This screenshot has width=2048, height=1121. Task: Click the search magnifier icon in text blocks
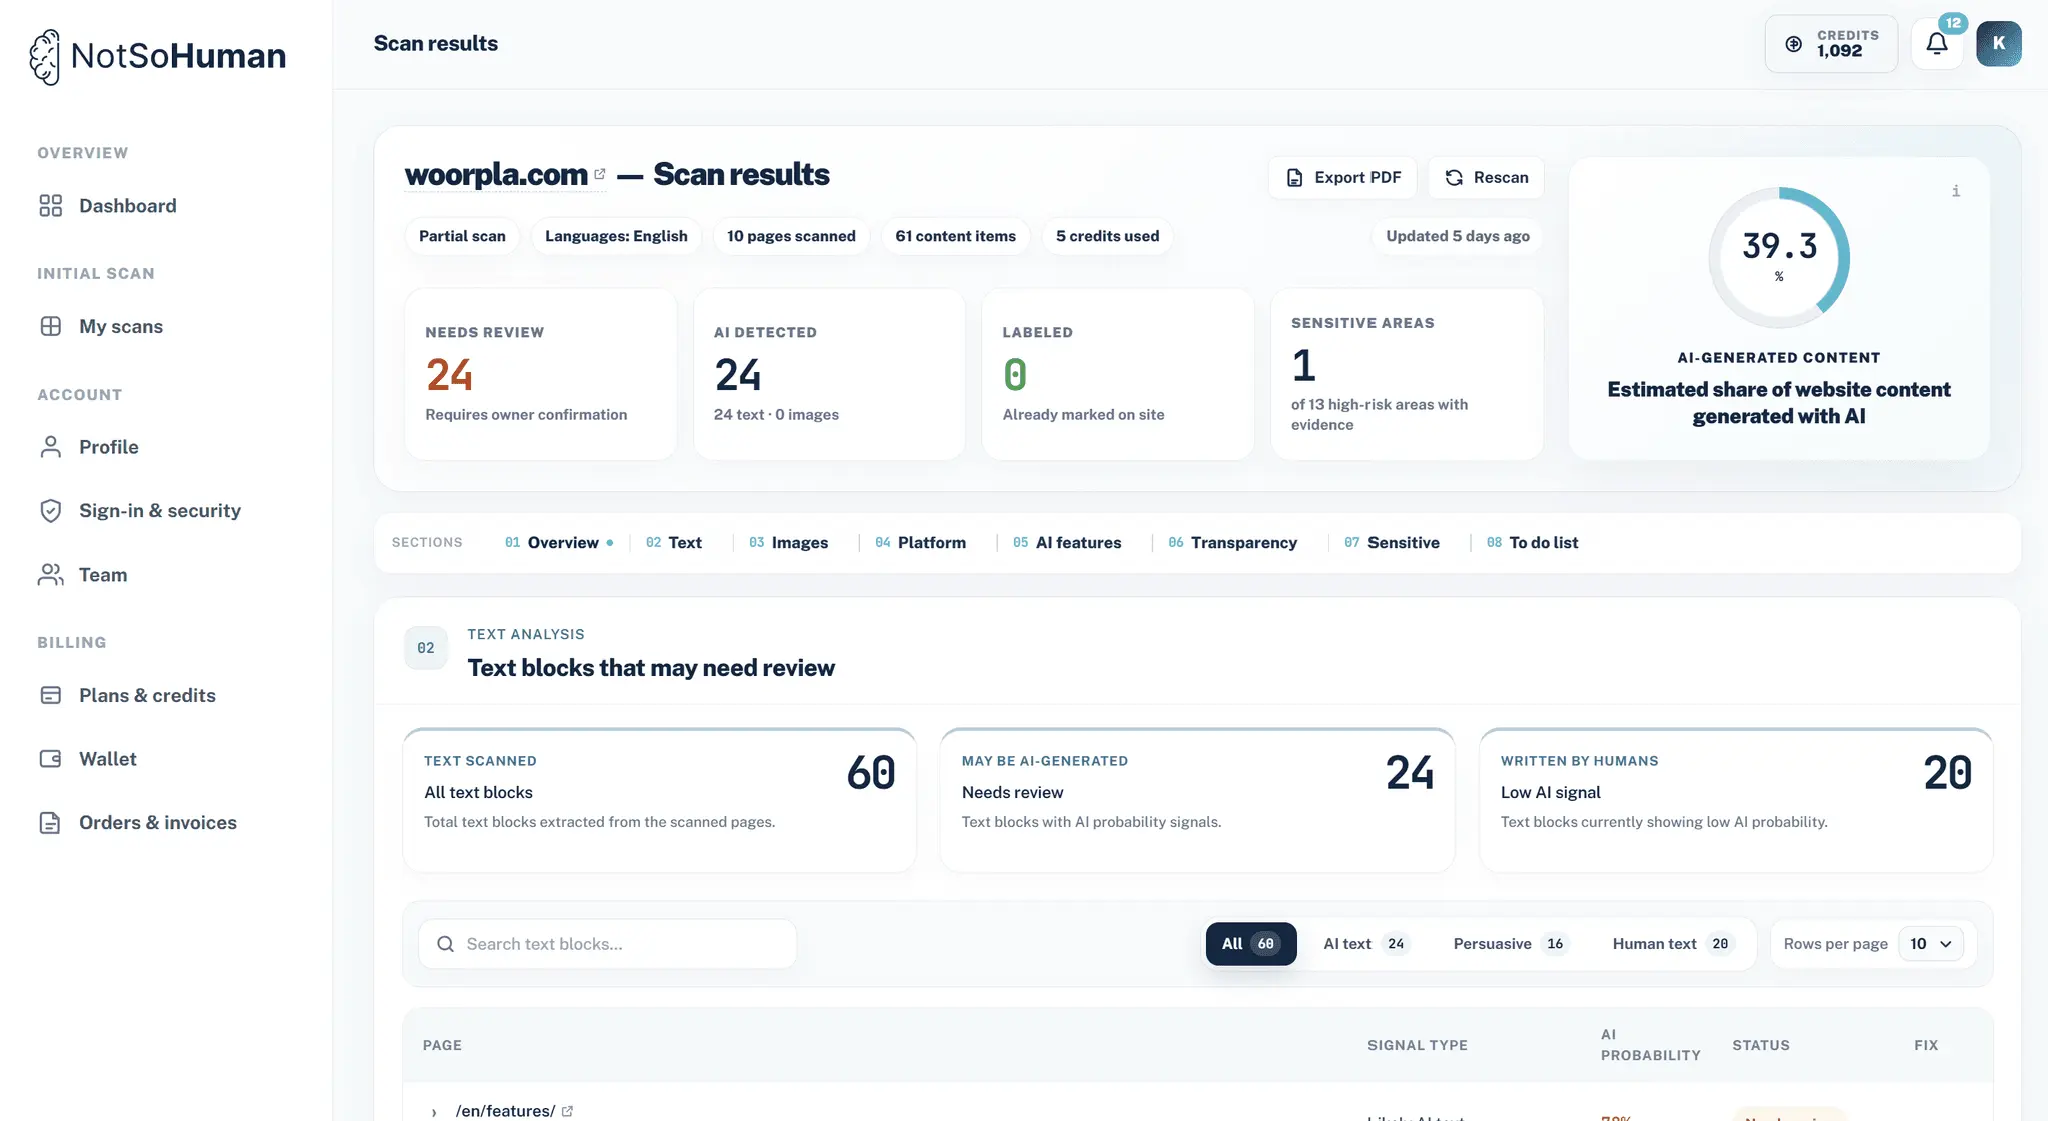[446, 944]
